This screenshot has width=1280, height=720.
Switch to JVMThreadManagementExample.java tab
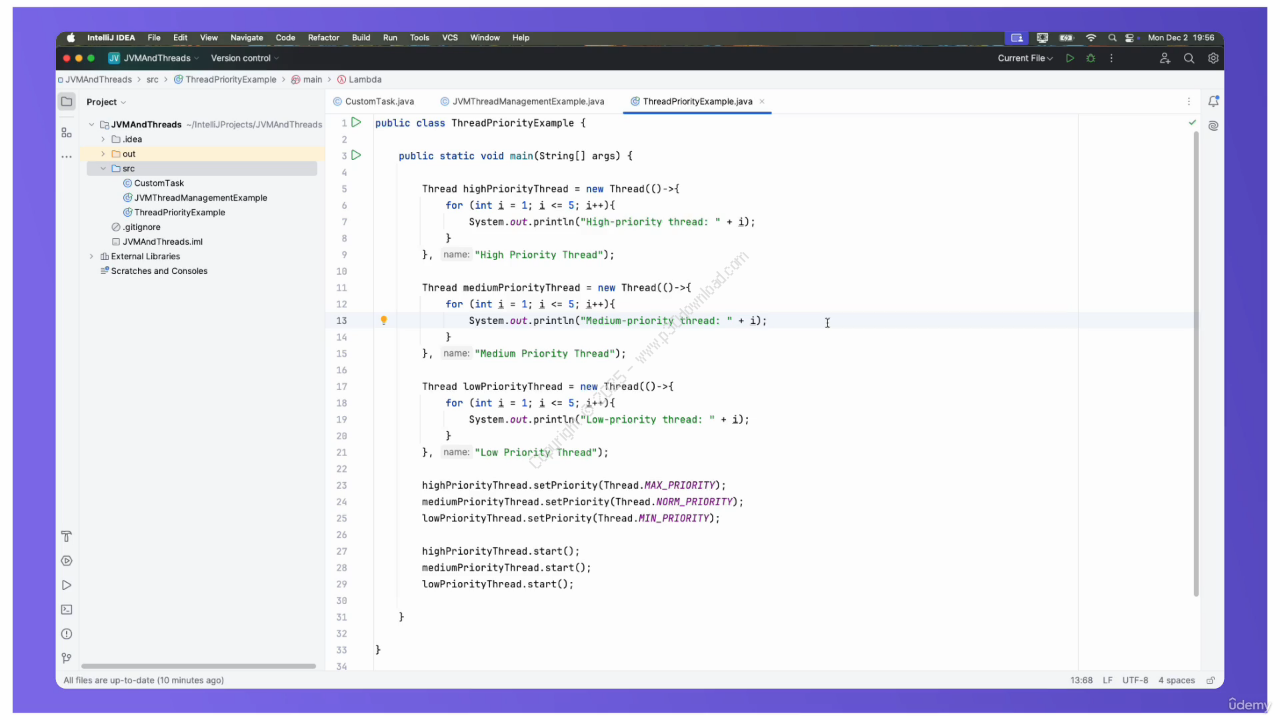[x=522, y=101]
